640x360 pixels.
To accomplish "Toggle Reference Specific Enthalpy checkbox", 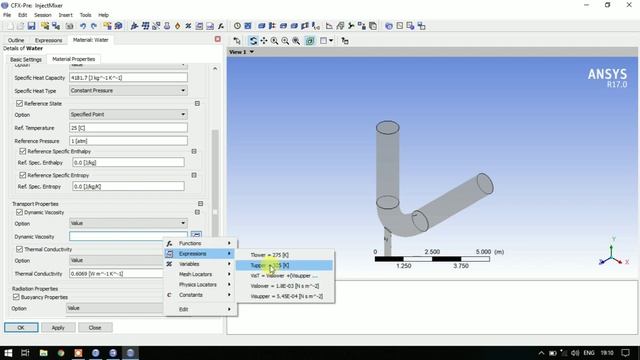I will 22,151.
